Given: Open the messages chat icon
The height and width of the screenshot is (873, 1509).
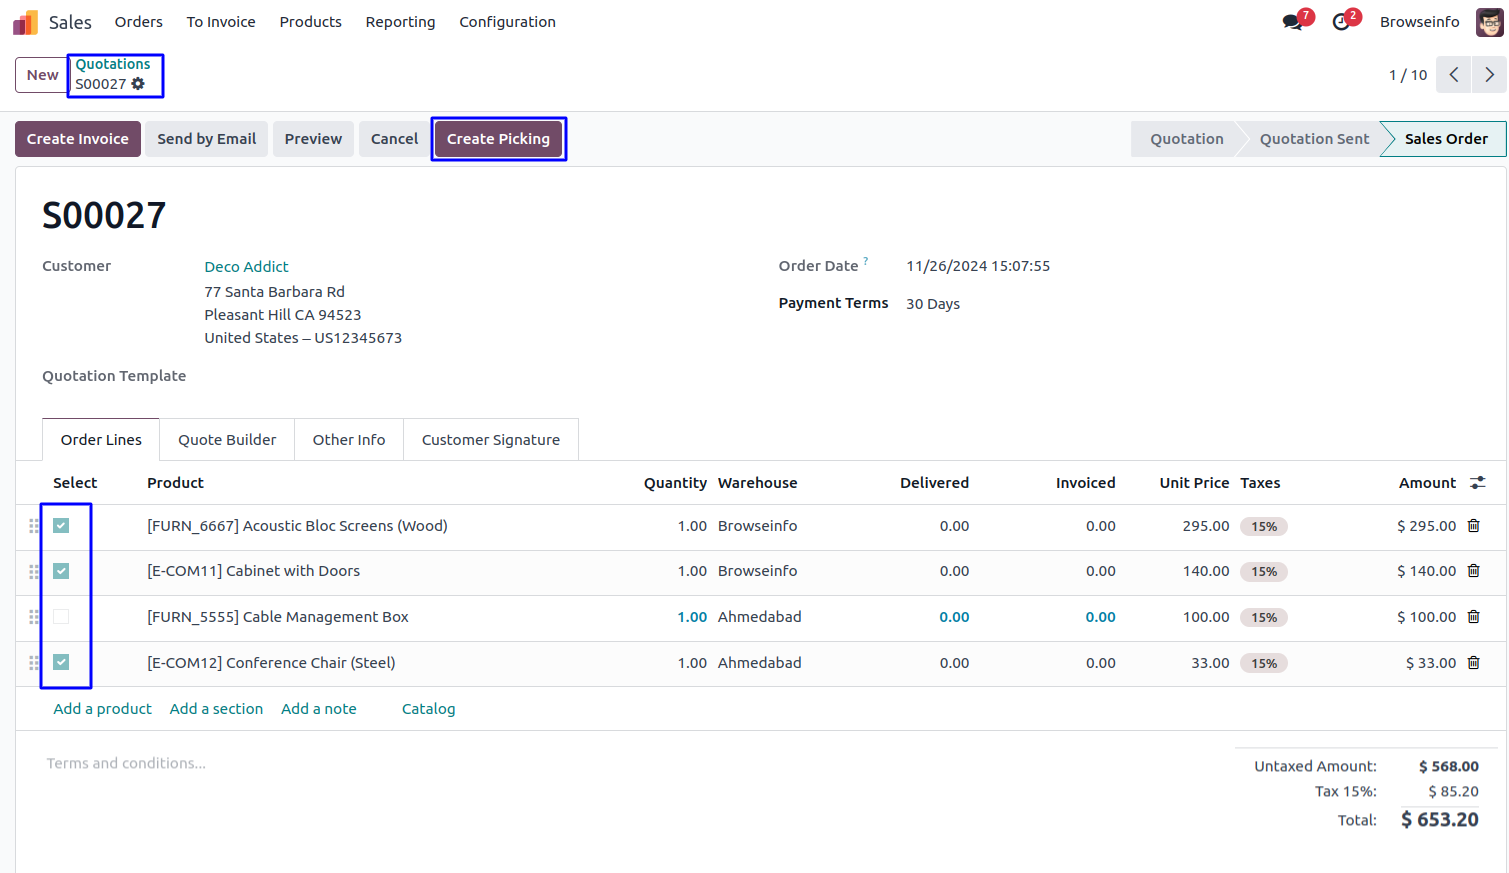Looking at the screenshot, I should 1293,22.
